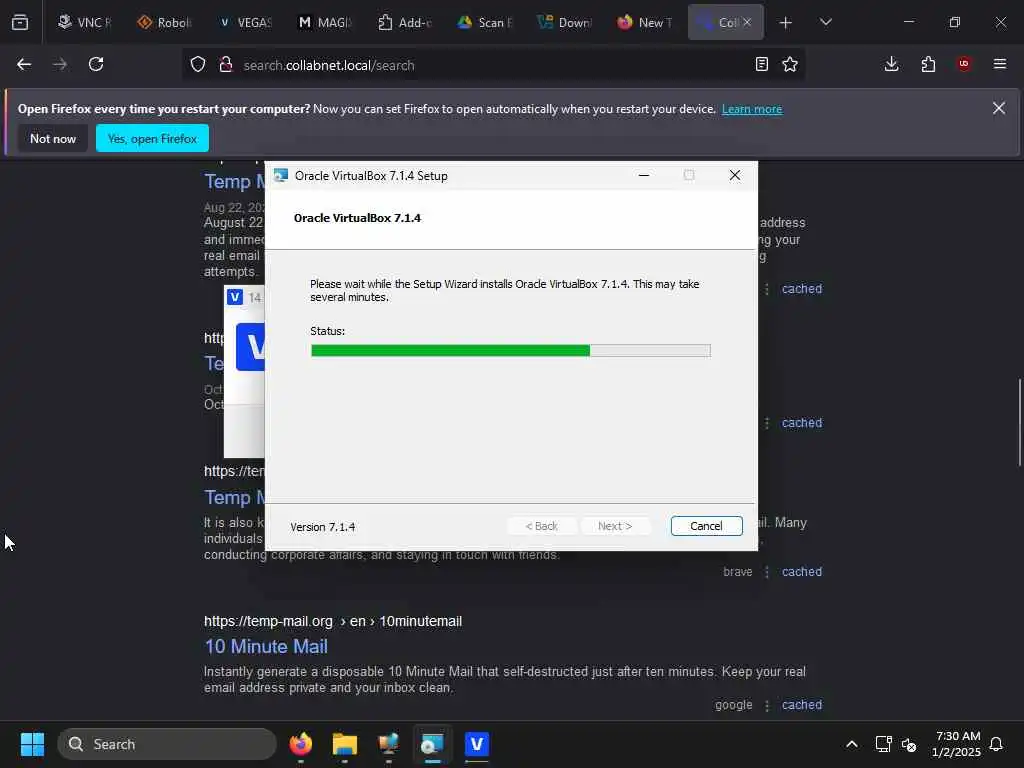This screenshot has width=1024, height=768.
Task: Open the Windows Start menu
Action: coord(32,744)
